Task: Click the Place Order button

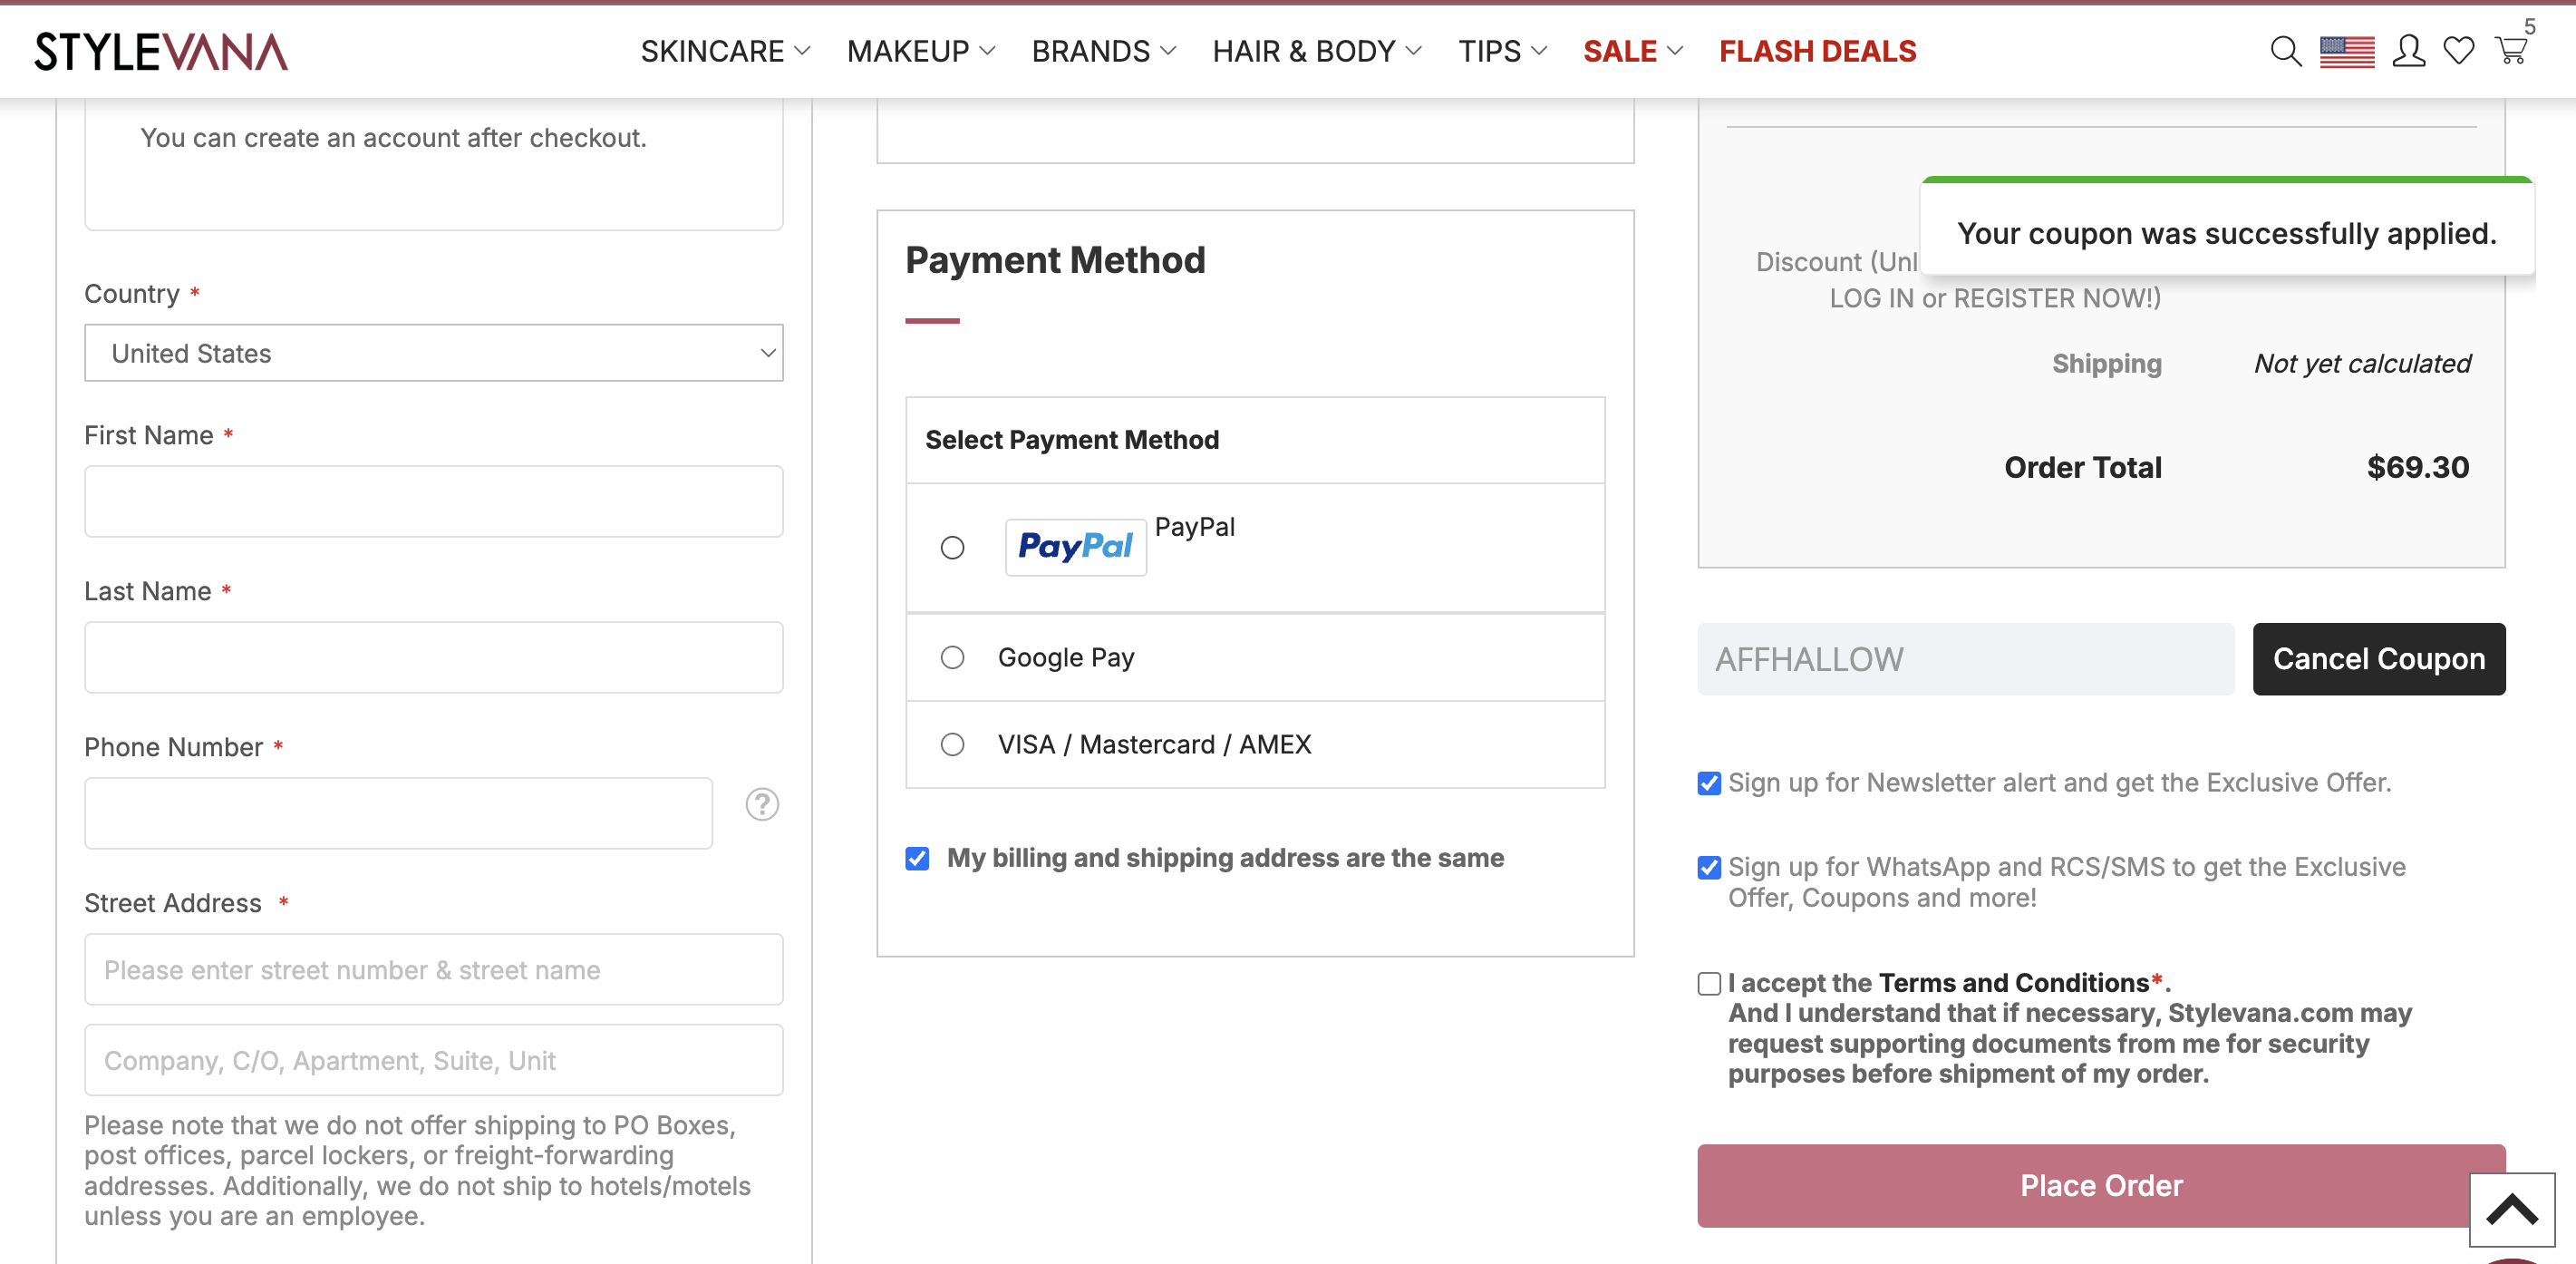Action: coord(2101,1185)
